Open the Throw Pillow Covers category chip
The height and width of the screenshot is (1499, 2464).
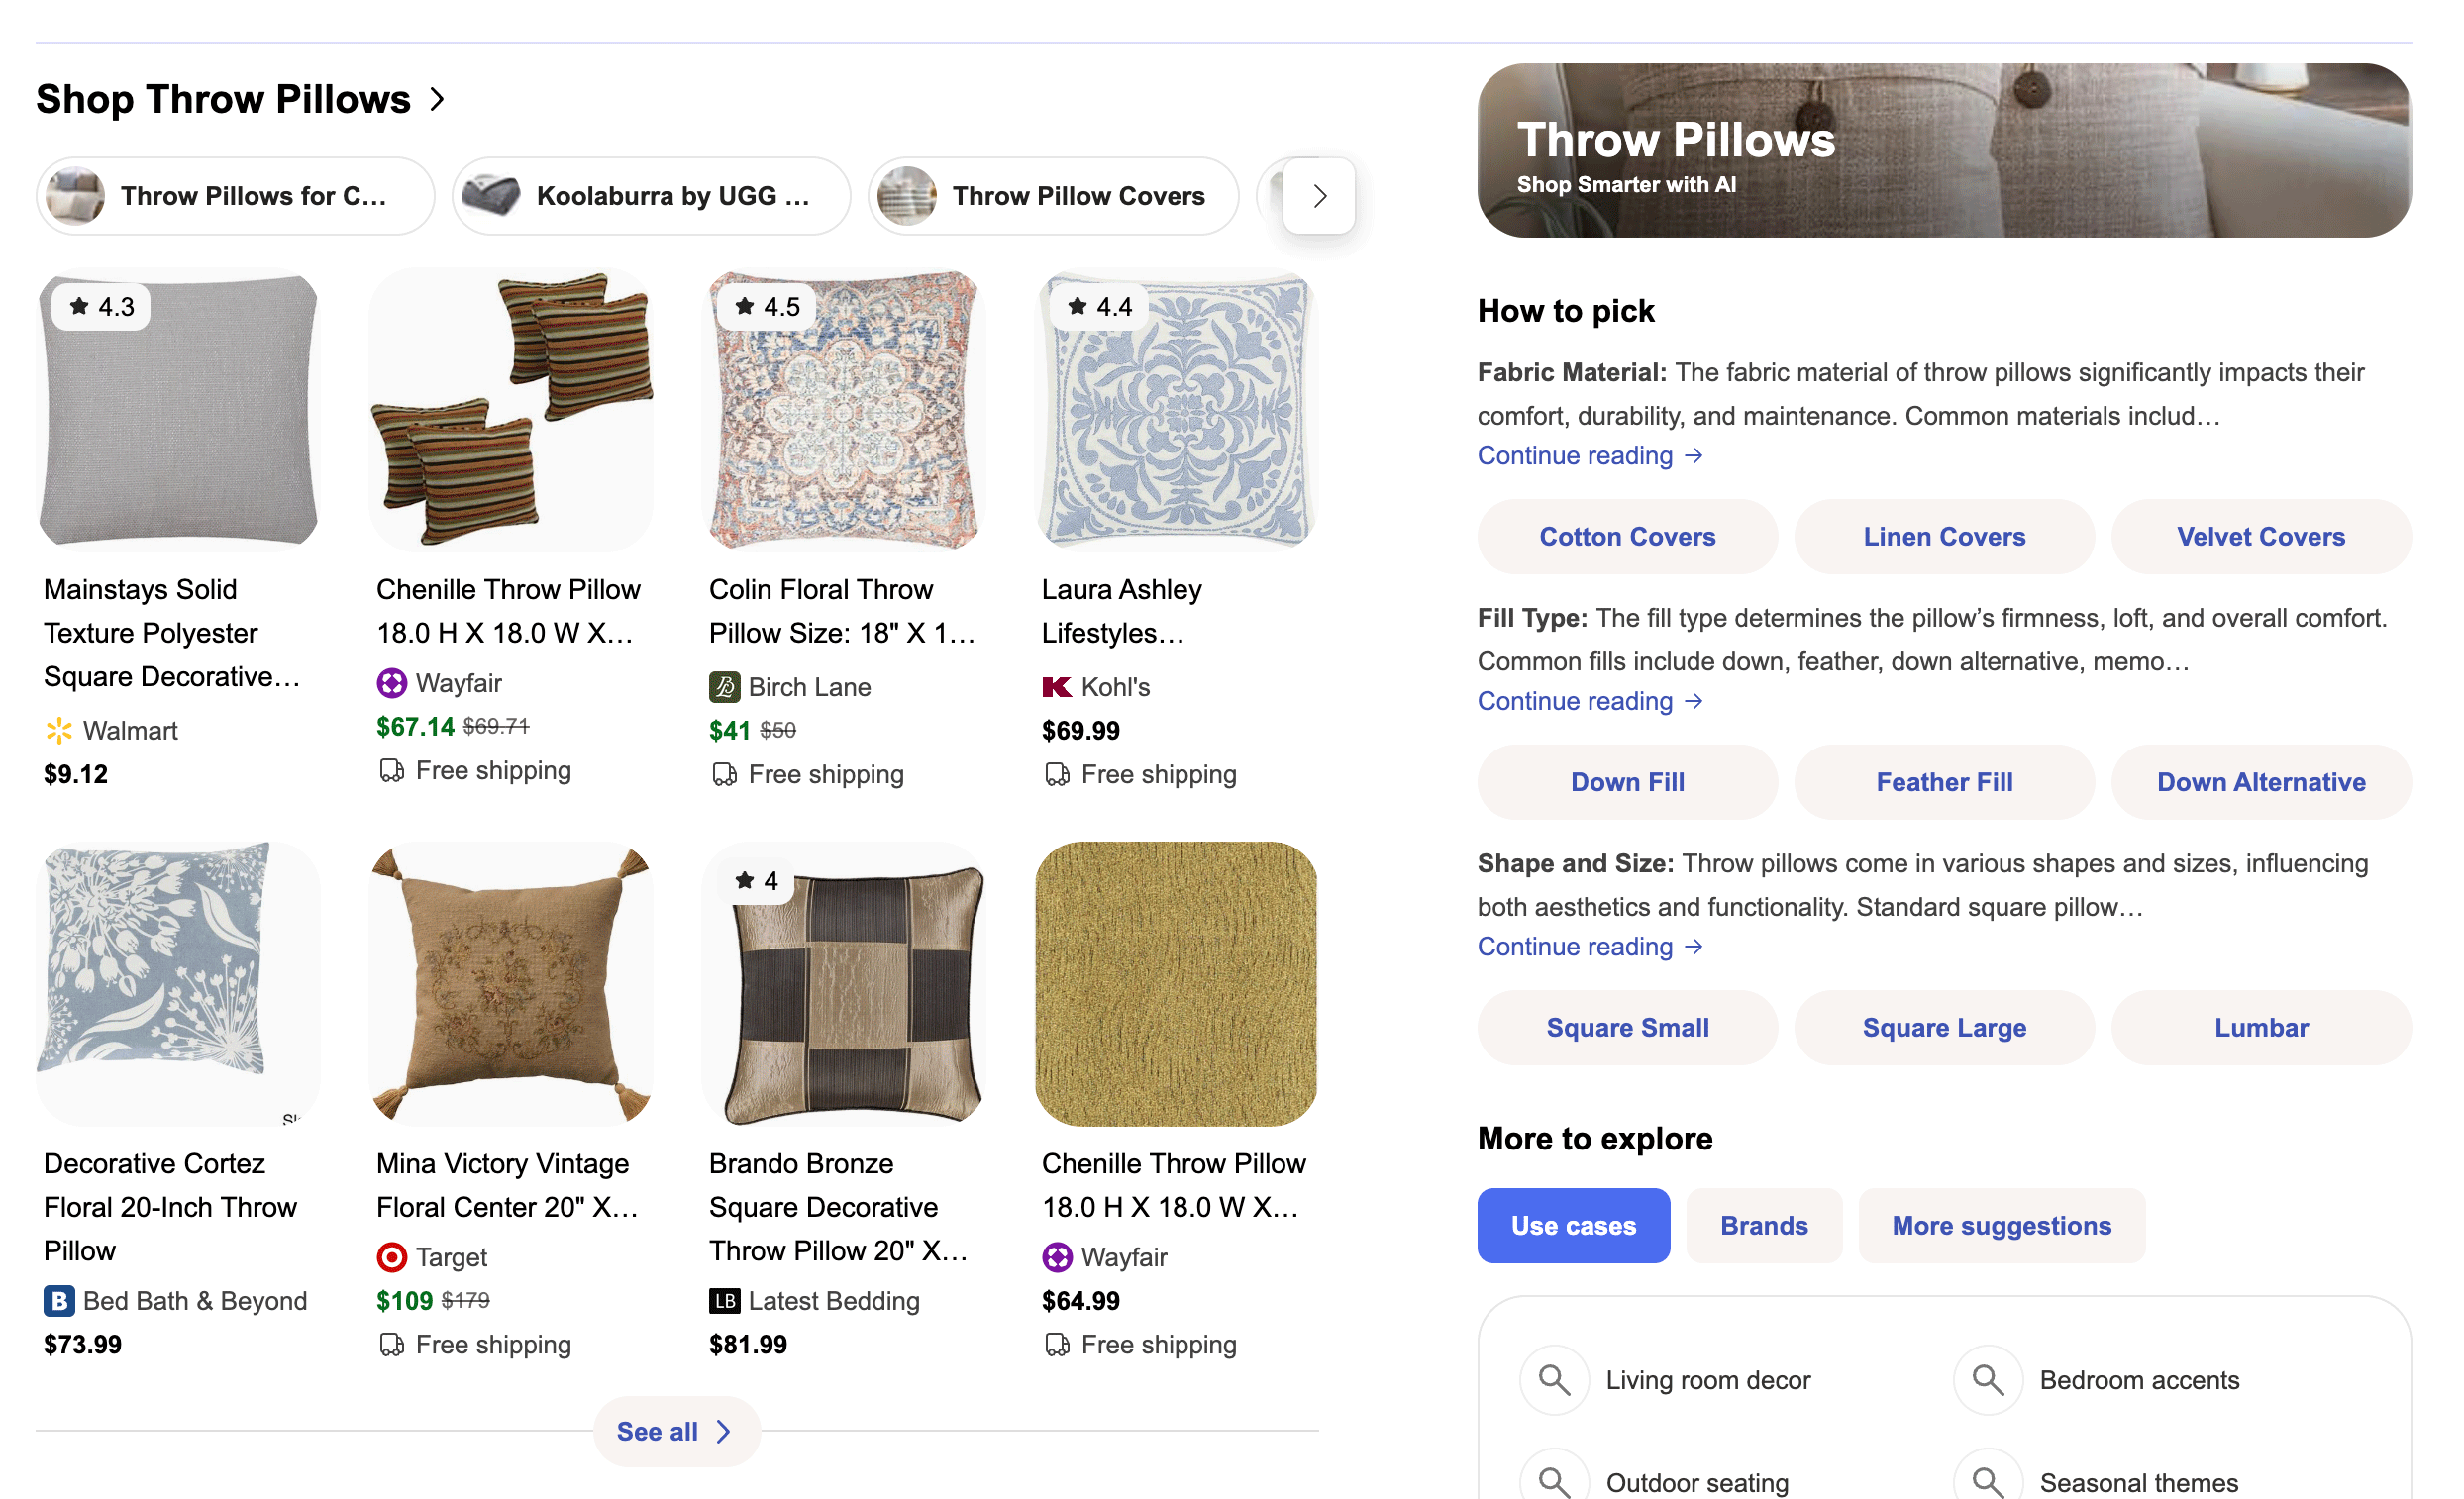pyautogui.click(x=1054, y=197)
